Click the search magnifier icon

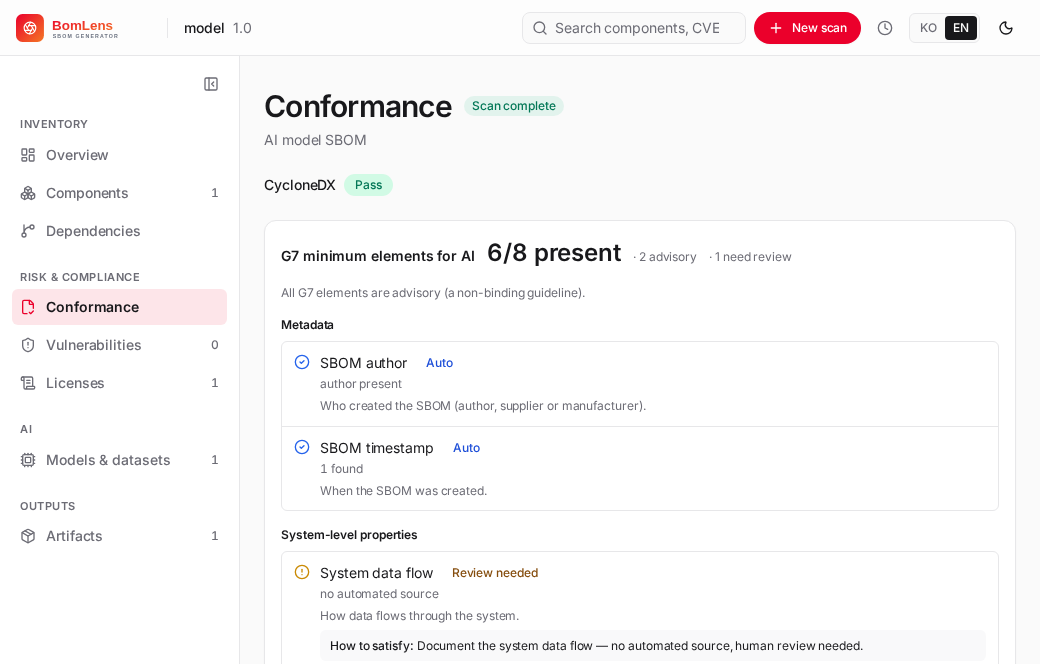540,28
